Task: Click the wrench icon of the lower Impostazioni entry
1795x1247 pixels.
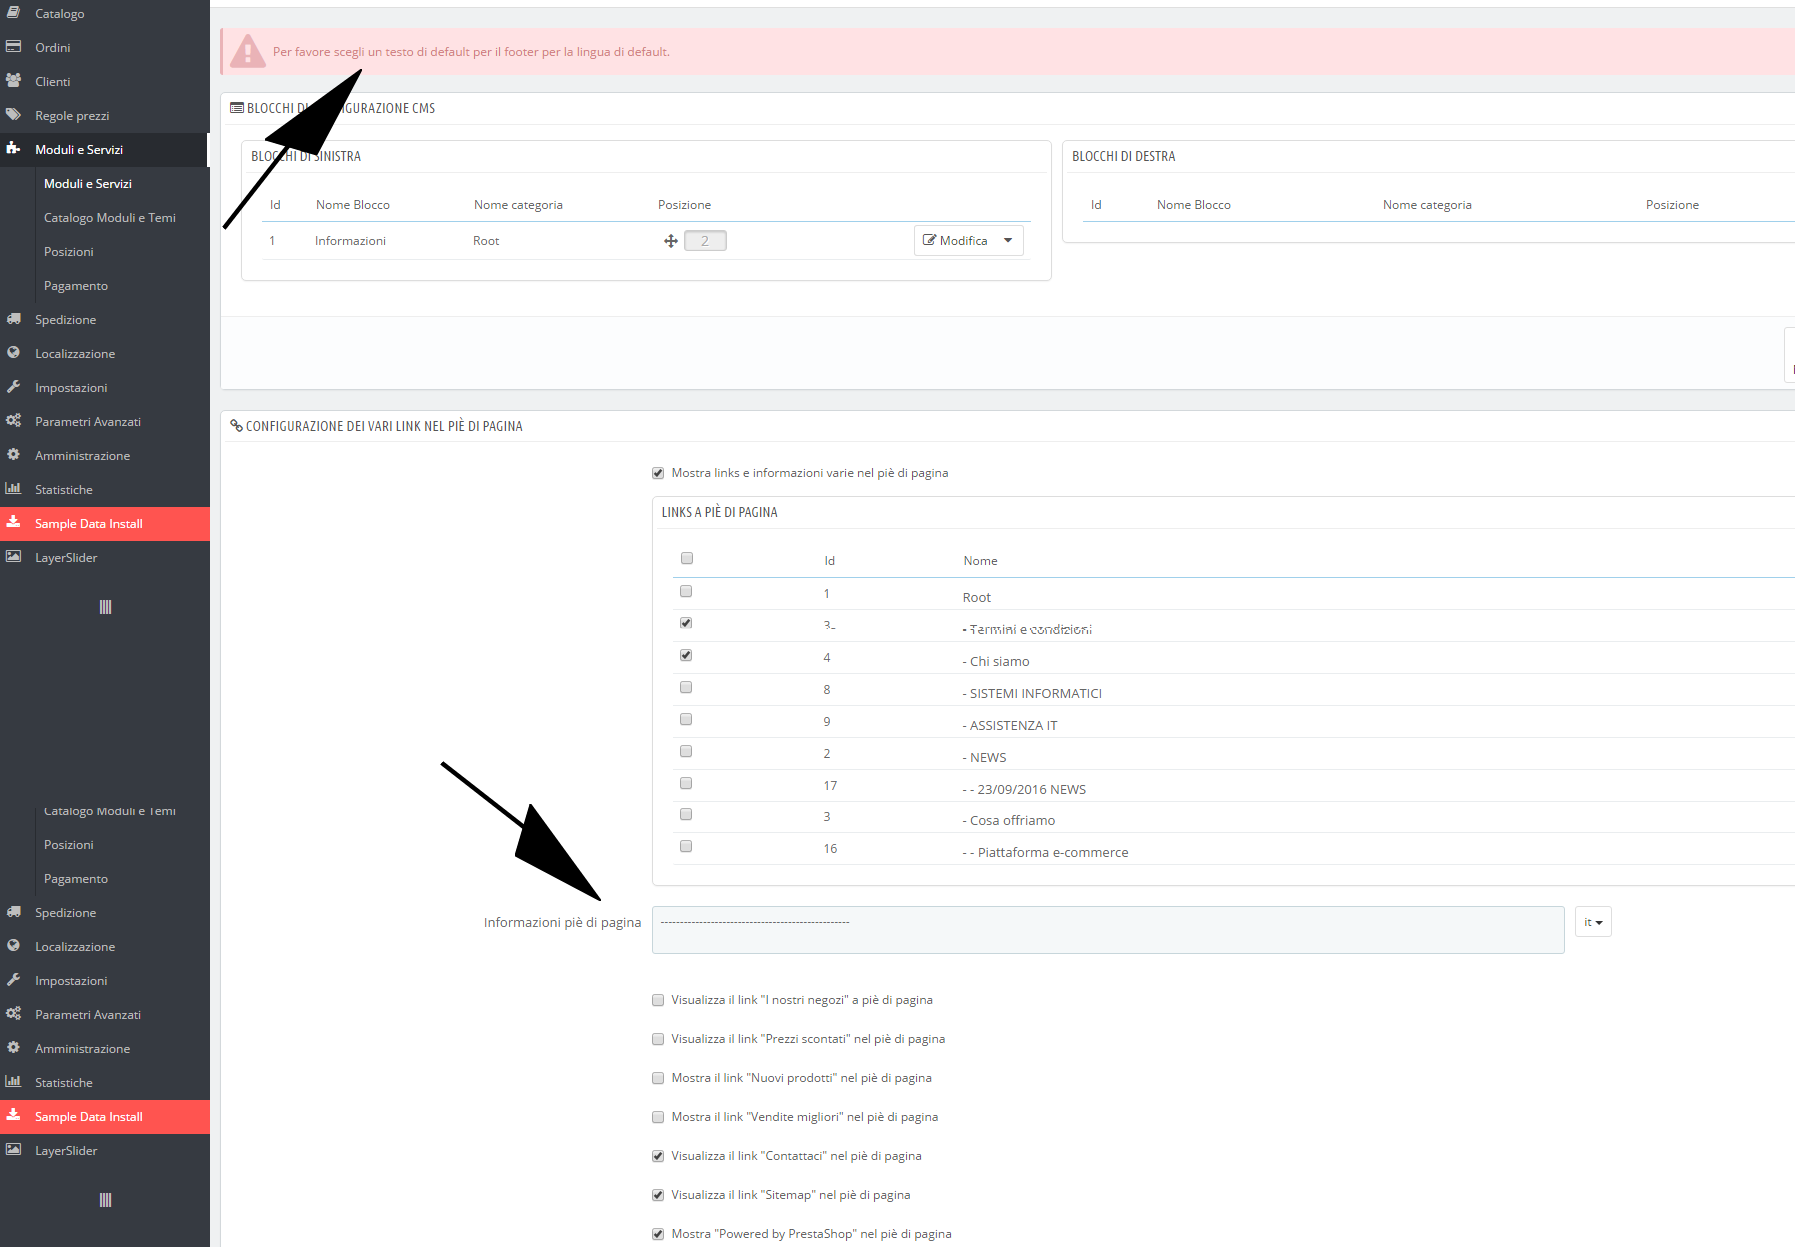Action: (13, 980)
